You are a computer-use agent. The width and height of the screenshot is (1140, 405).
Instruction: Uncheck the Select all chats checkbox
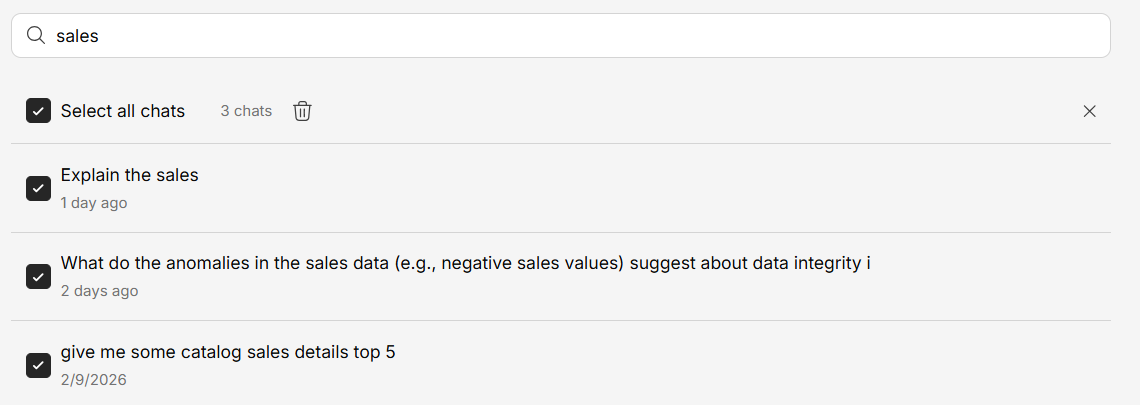tap(39, 111)
